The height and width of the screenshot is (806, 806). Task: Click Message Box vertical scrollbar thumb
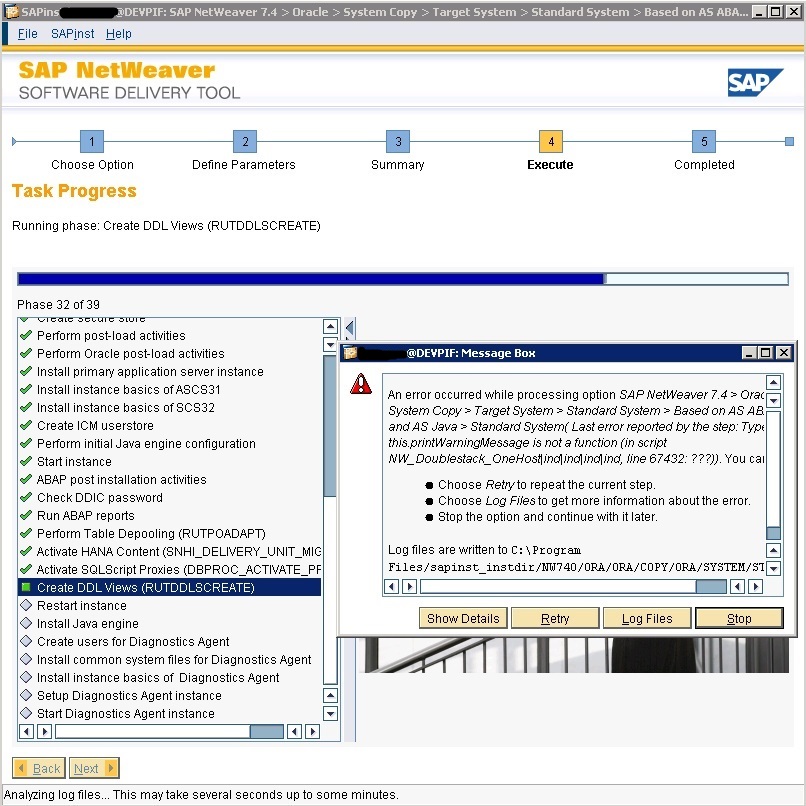point(773,533)
